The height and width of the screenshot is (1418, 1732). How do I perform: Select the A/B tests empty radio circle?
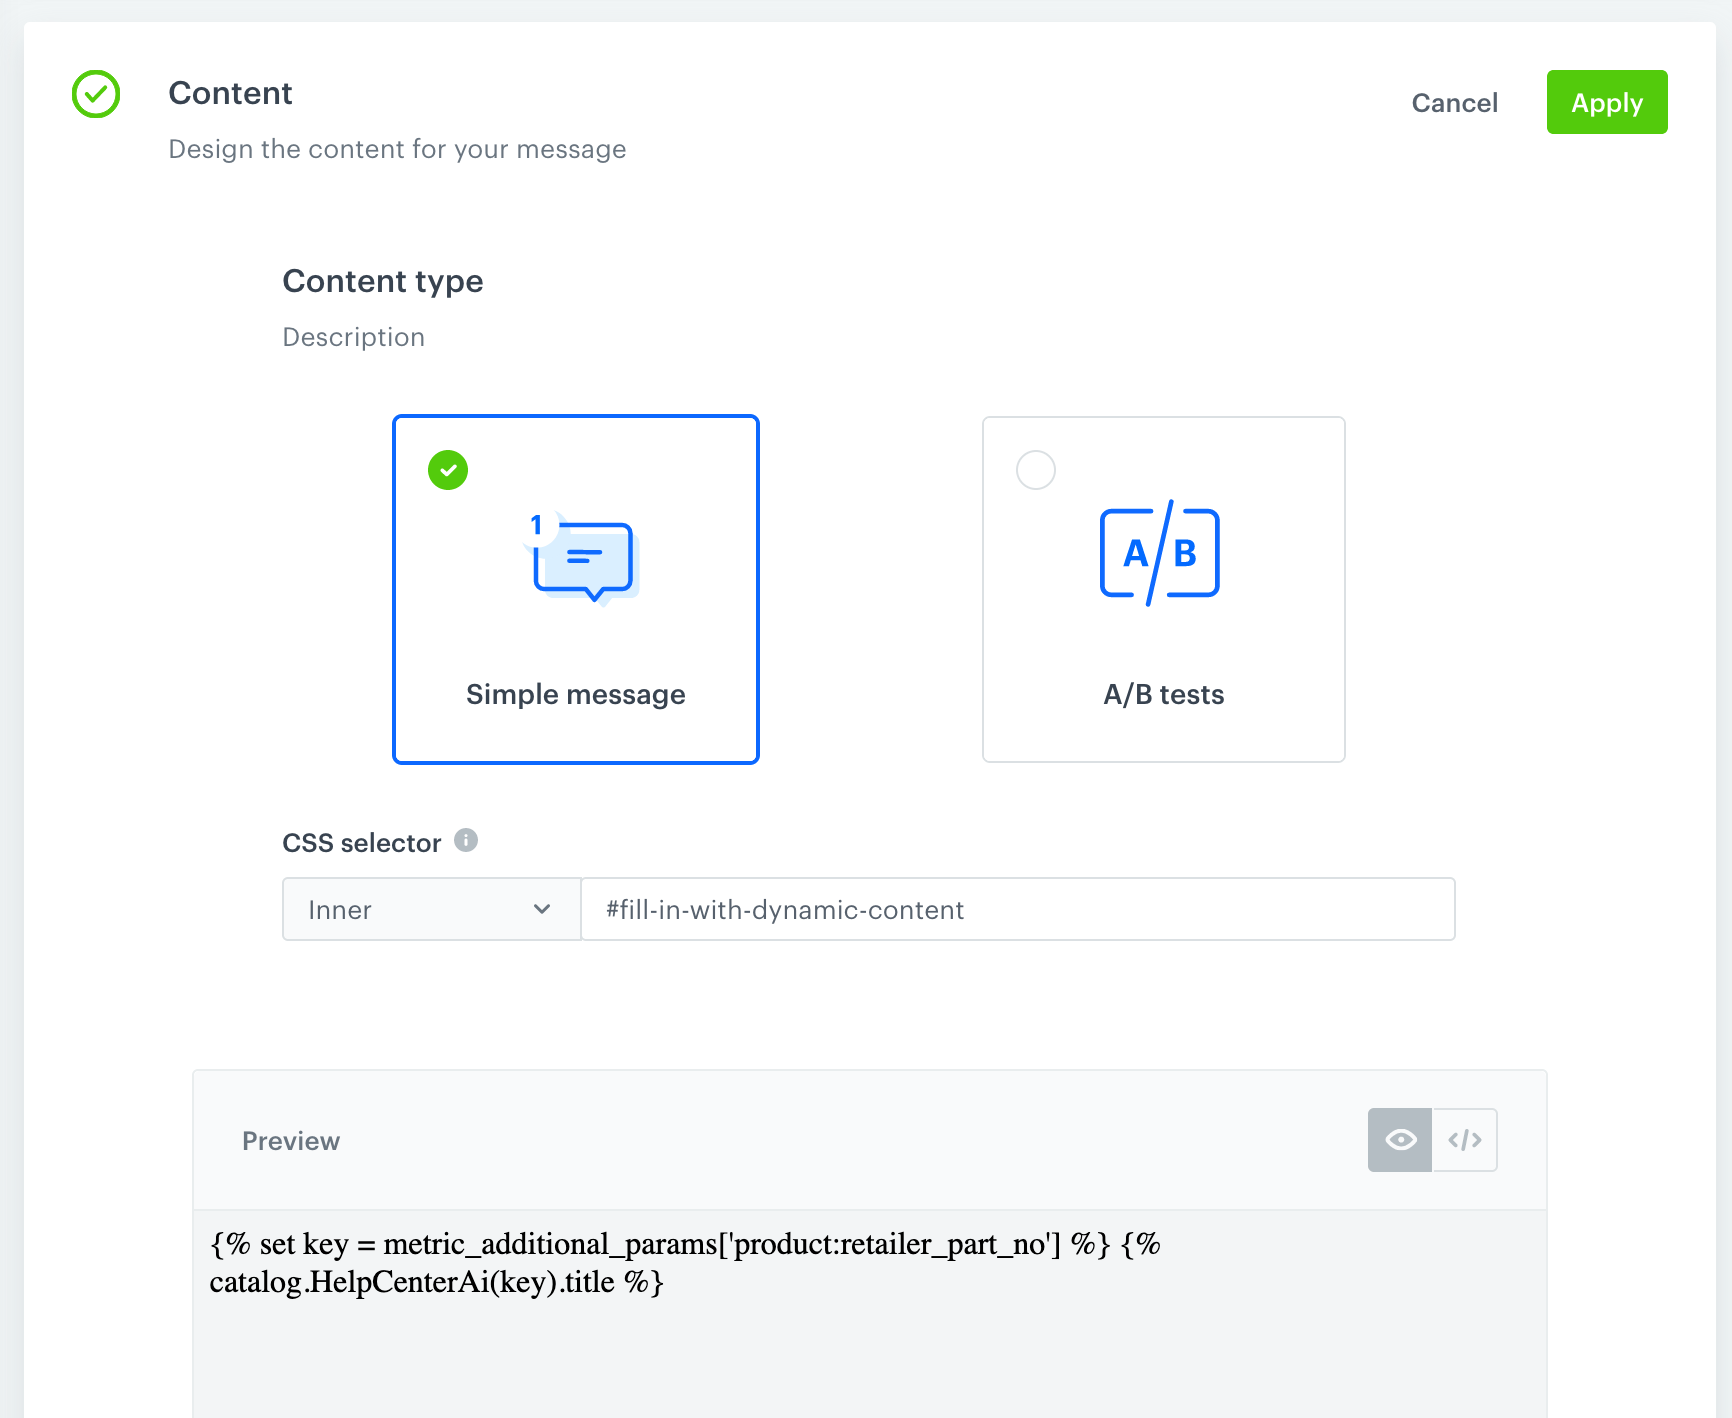(x=1036, y=470)
